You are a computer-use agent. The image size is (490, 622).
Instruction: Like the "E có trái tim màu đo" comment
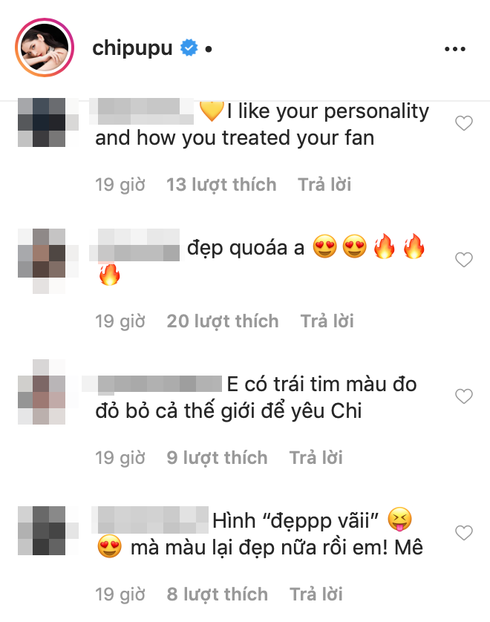[x=463, y=396]
